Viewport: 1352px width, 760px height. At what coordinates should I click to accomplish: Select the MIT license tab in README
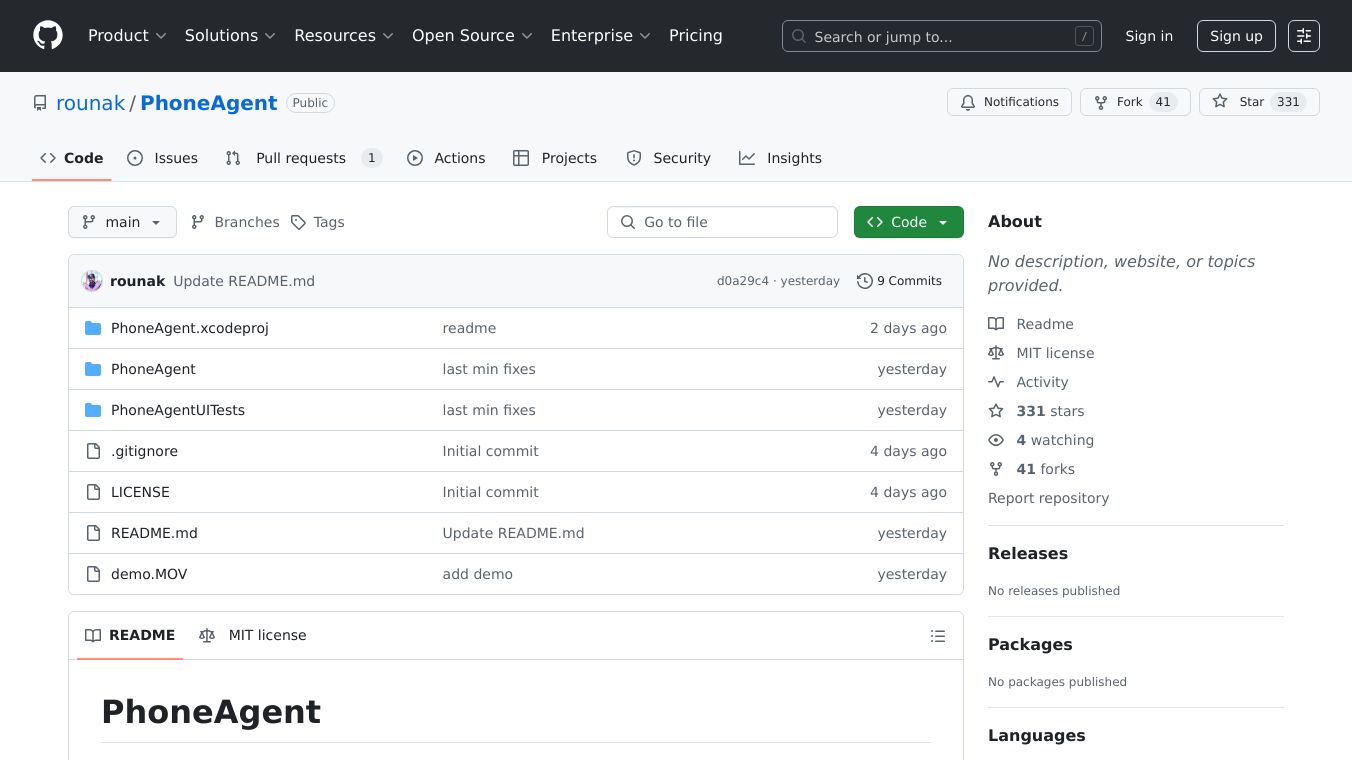pos(253,635)
